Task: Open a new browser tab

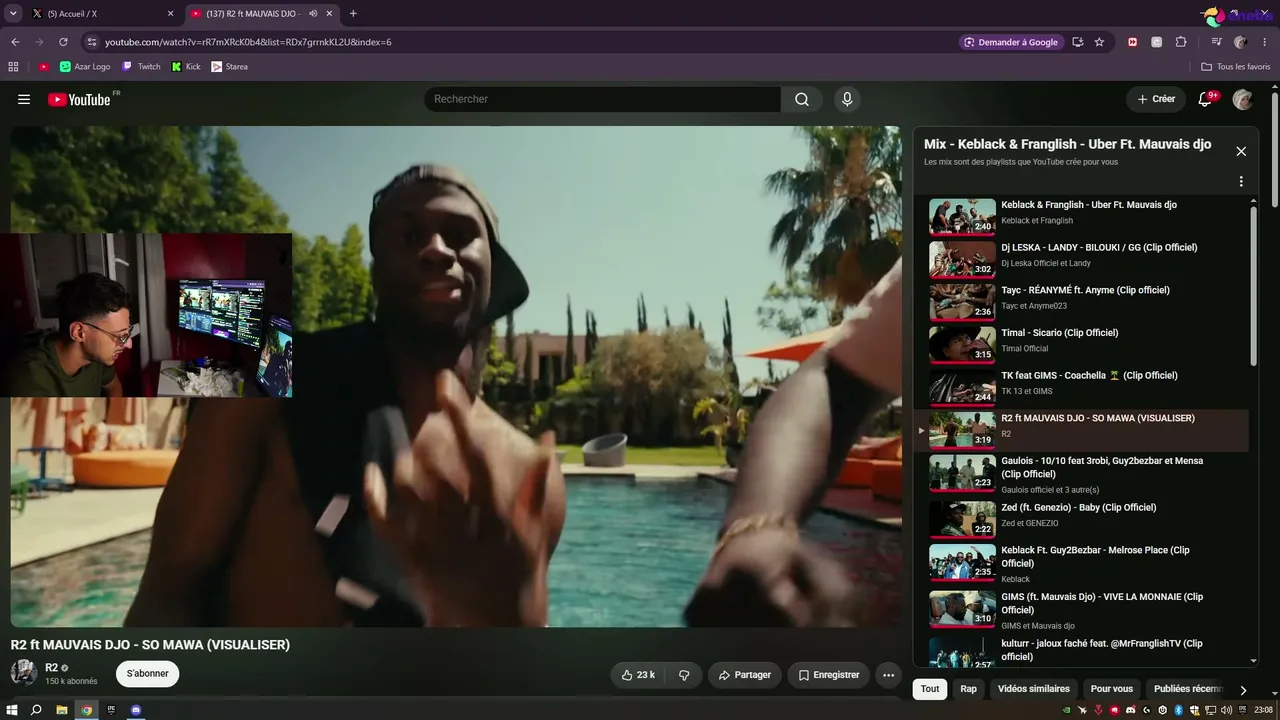Action: (353, 14)
